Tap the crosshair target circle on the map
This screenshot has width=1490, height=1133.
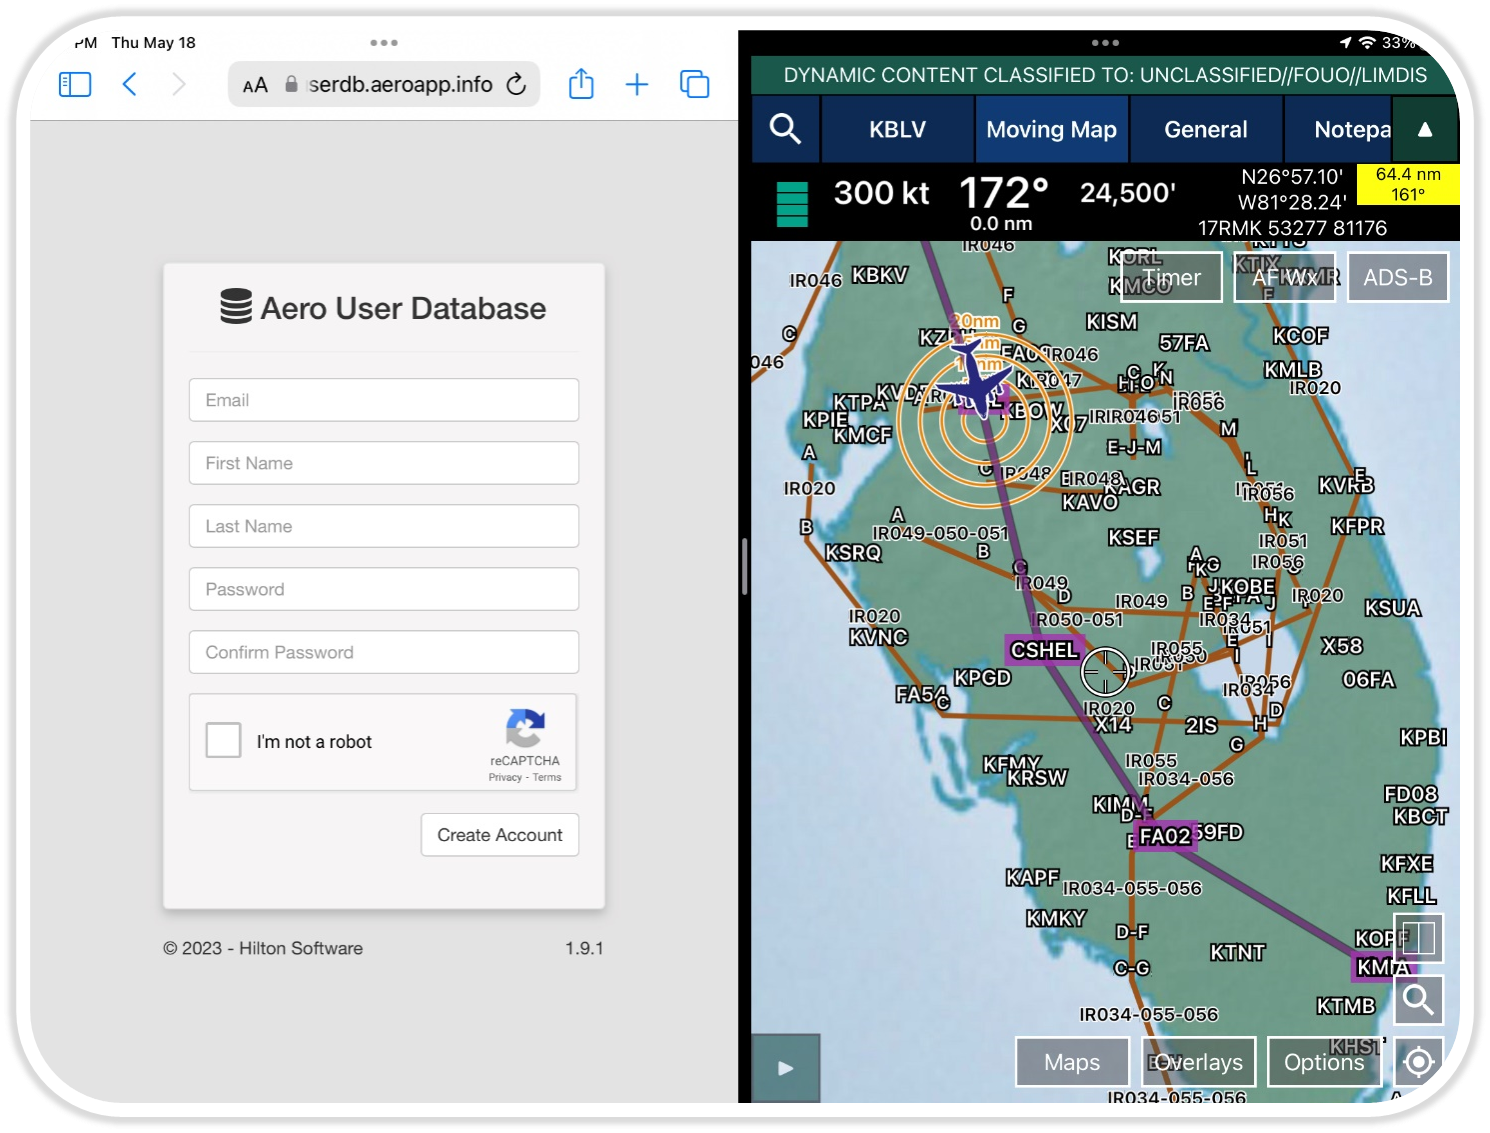pos(1105,671)
